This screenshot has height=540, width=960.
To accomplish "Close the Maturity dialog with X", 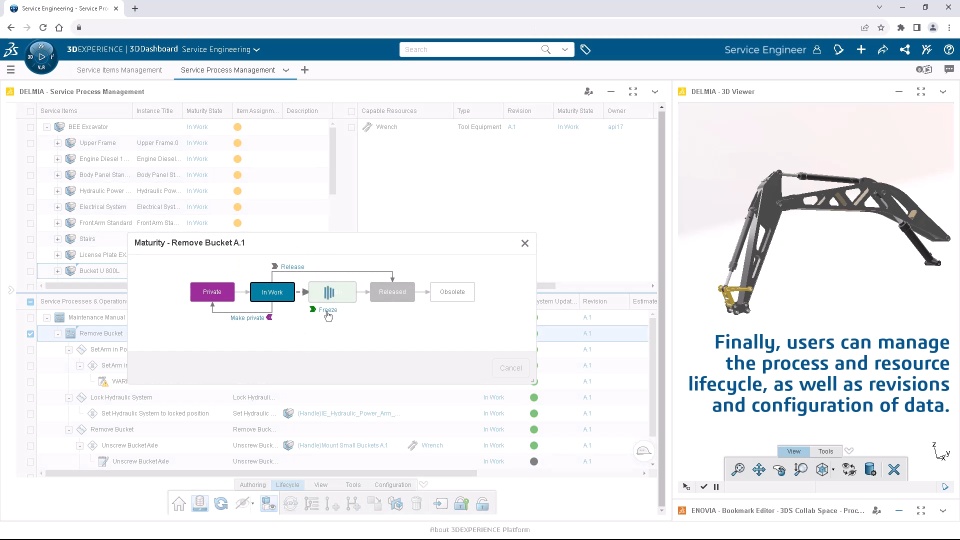I will coord(525,243).
